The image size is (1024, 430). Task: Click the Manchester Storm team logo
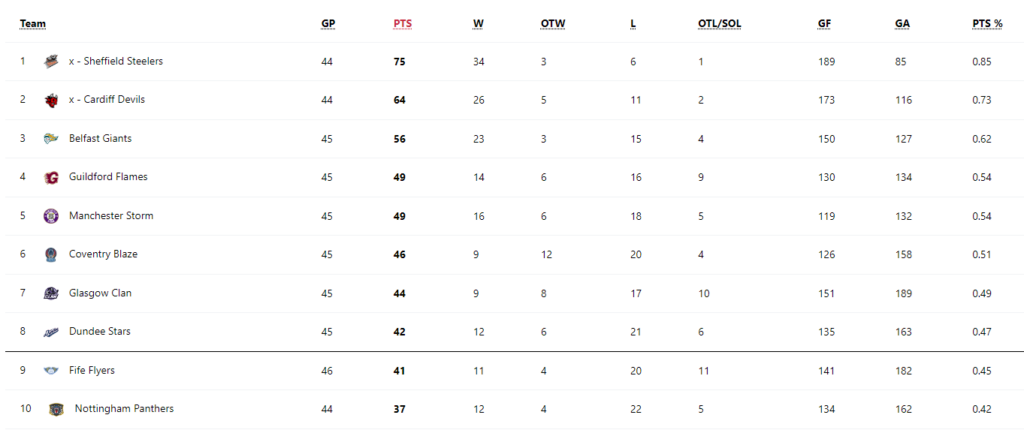tap(51, 216)
